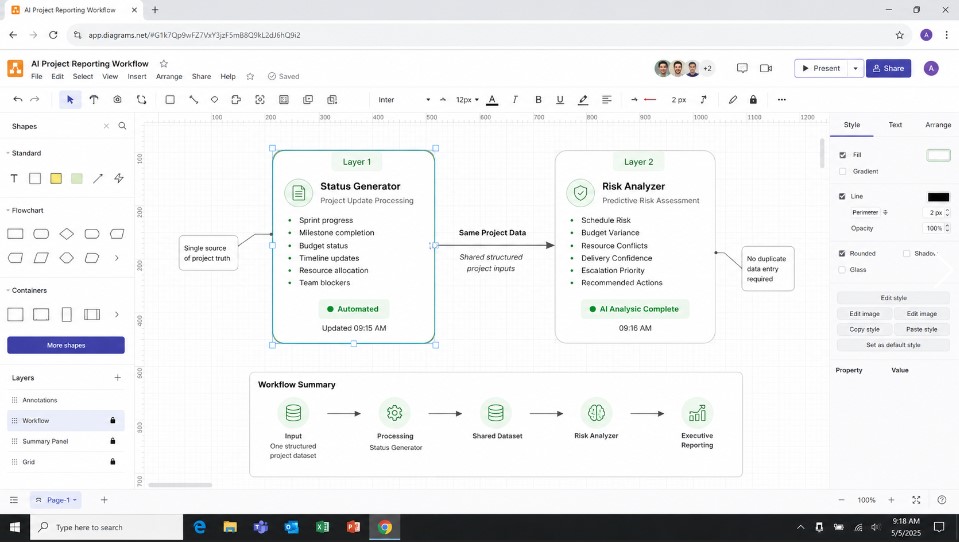
Task: Click the font color icon
Action: coord(492,100)
